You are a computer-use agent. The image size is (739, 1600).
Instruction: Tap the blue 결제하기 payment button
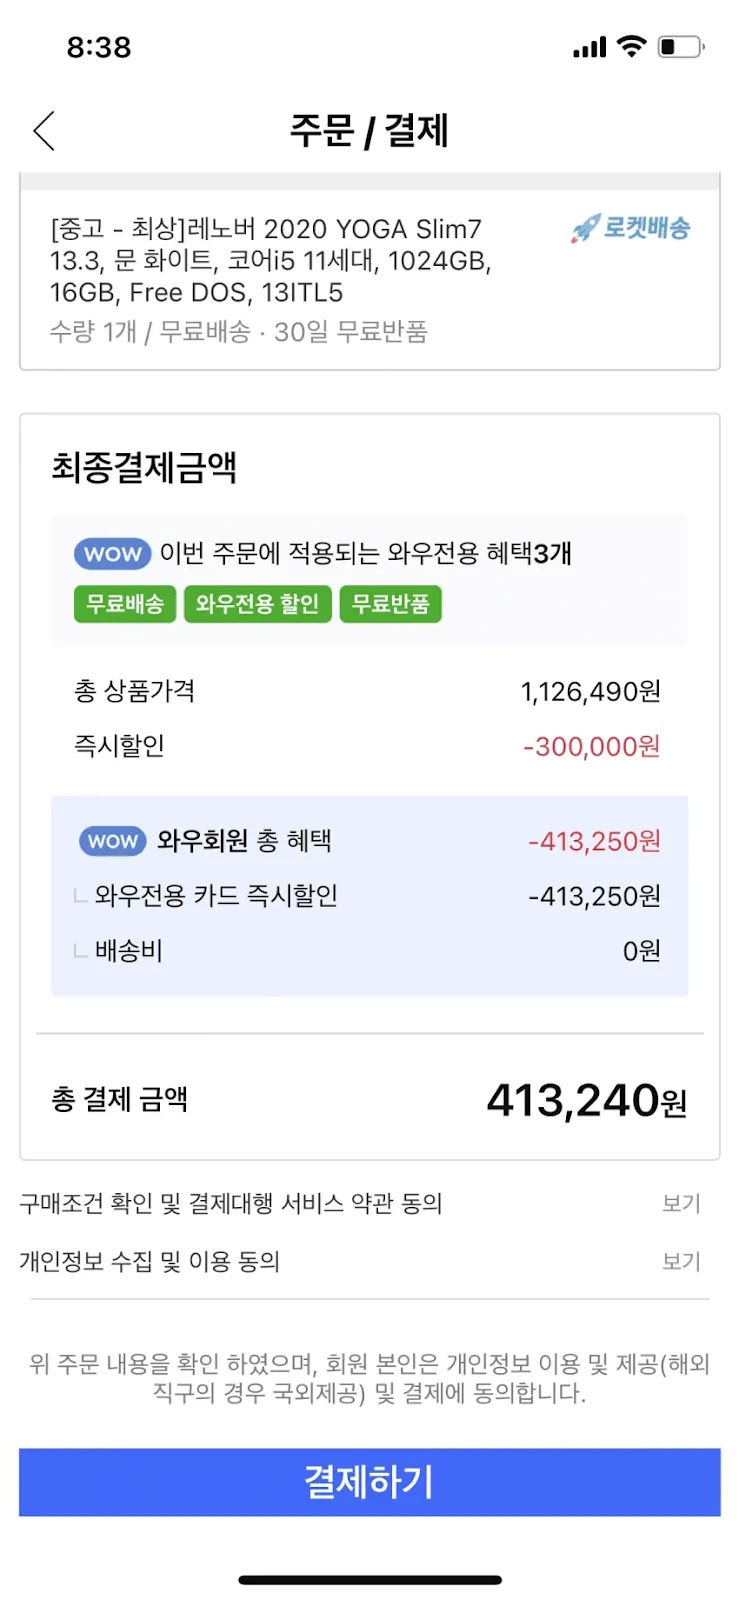369,1482
